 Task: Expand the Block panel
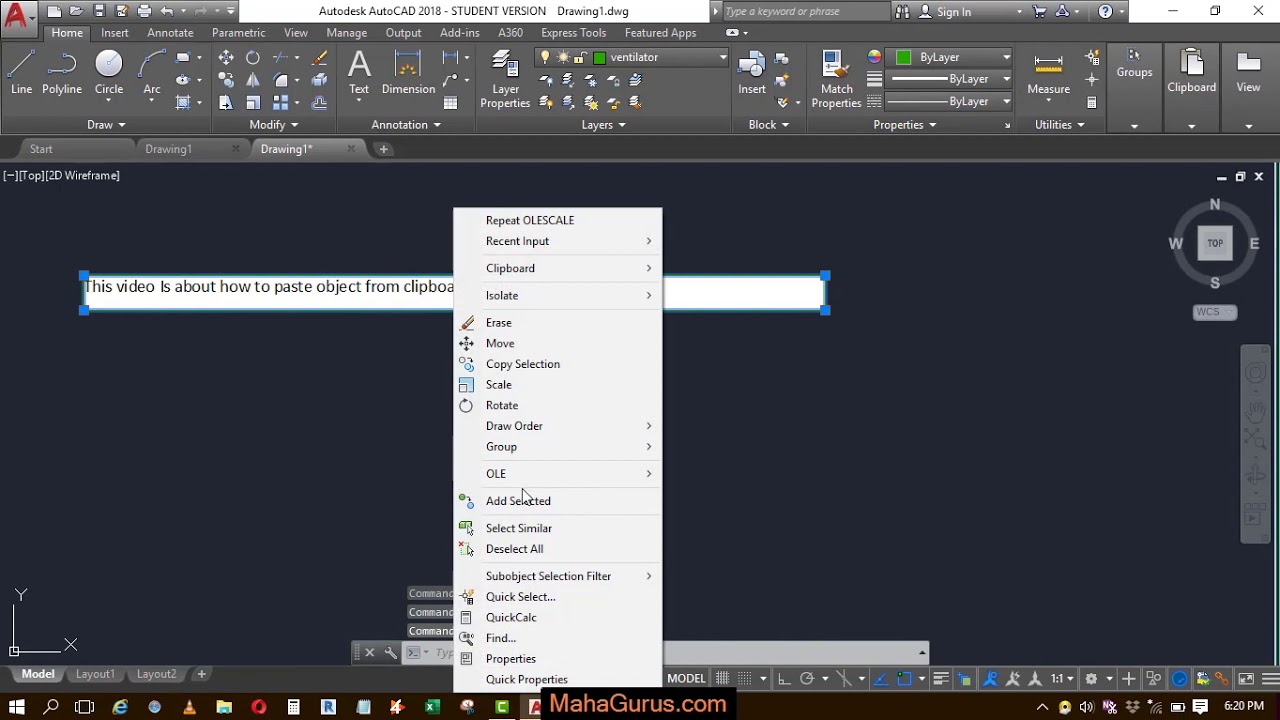tap(768, 125)
